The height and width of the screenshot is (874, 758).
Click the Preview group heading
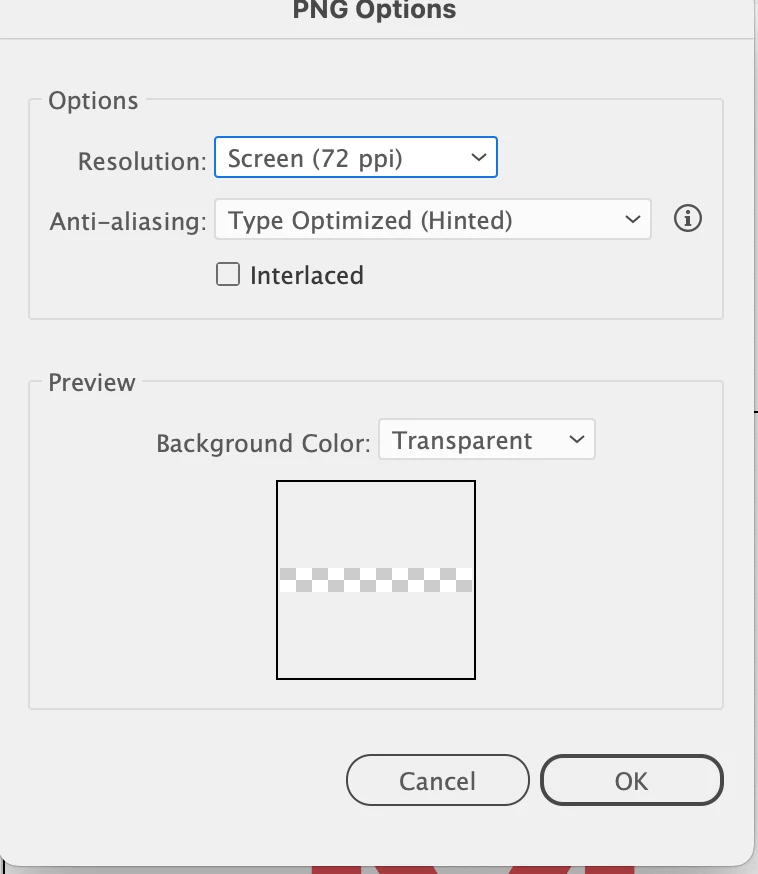coord(92,383)
